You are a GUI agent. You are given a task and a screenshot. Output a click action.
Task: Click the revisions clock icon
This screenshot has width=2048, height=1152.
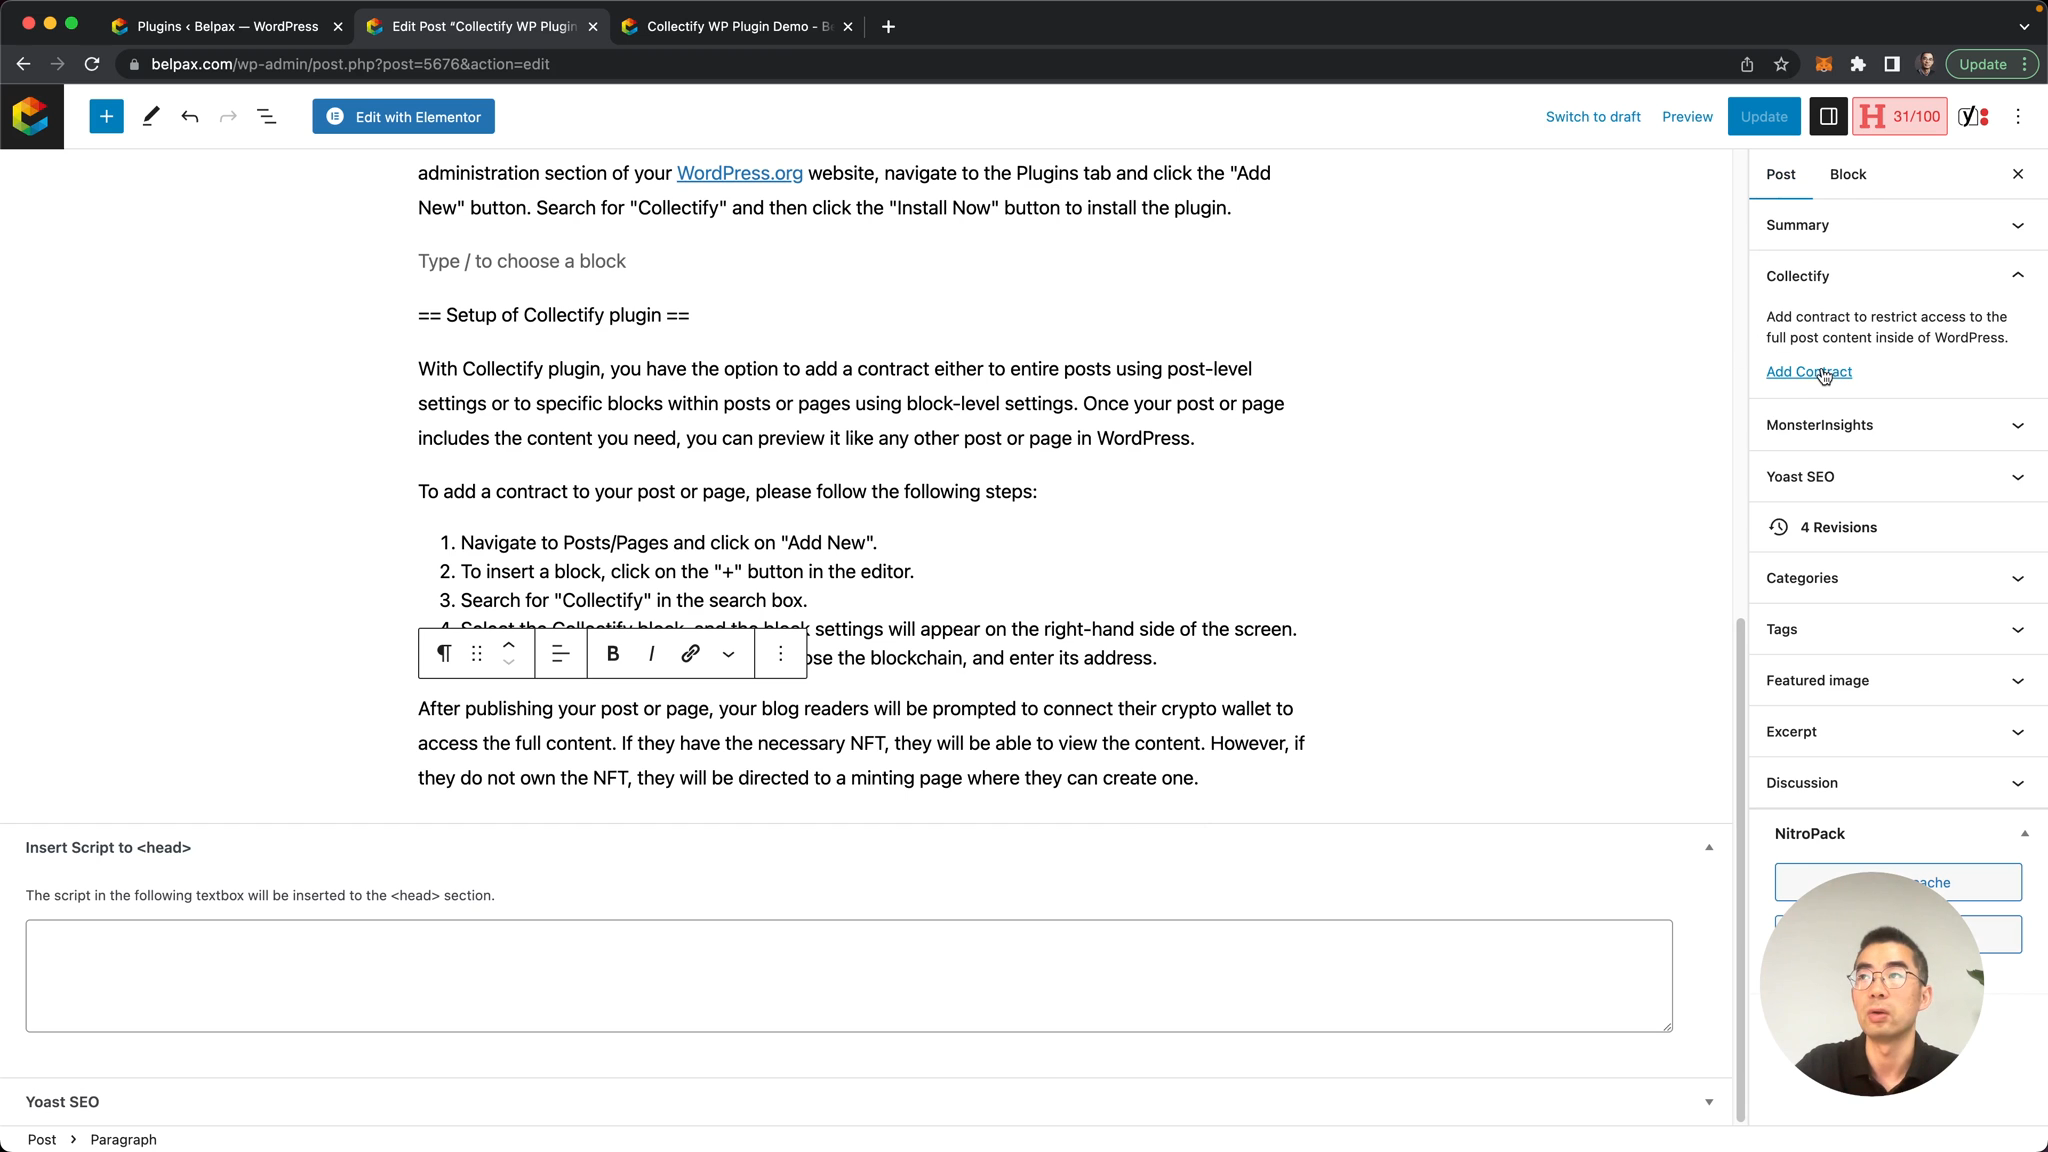(1778, 527)
